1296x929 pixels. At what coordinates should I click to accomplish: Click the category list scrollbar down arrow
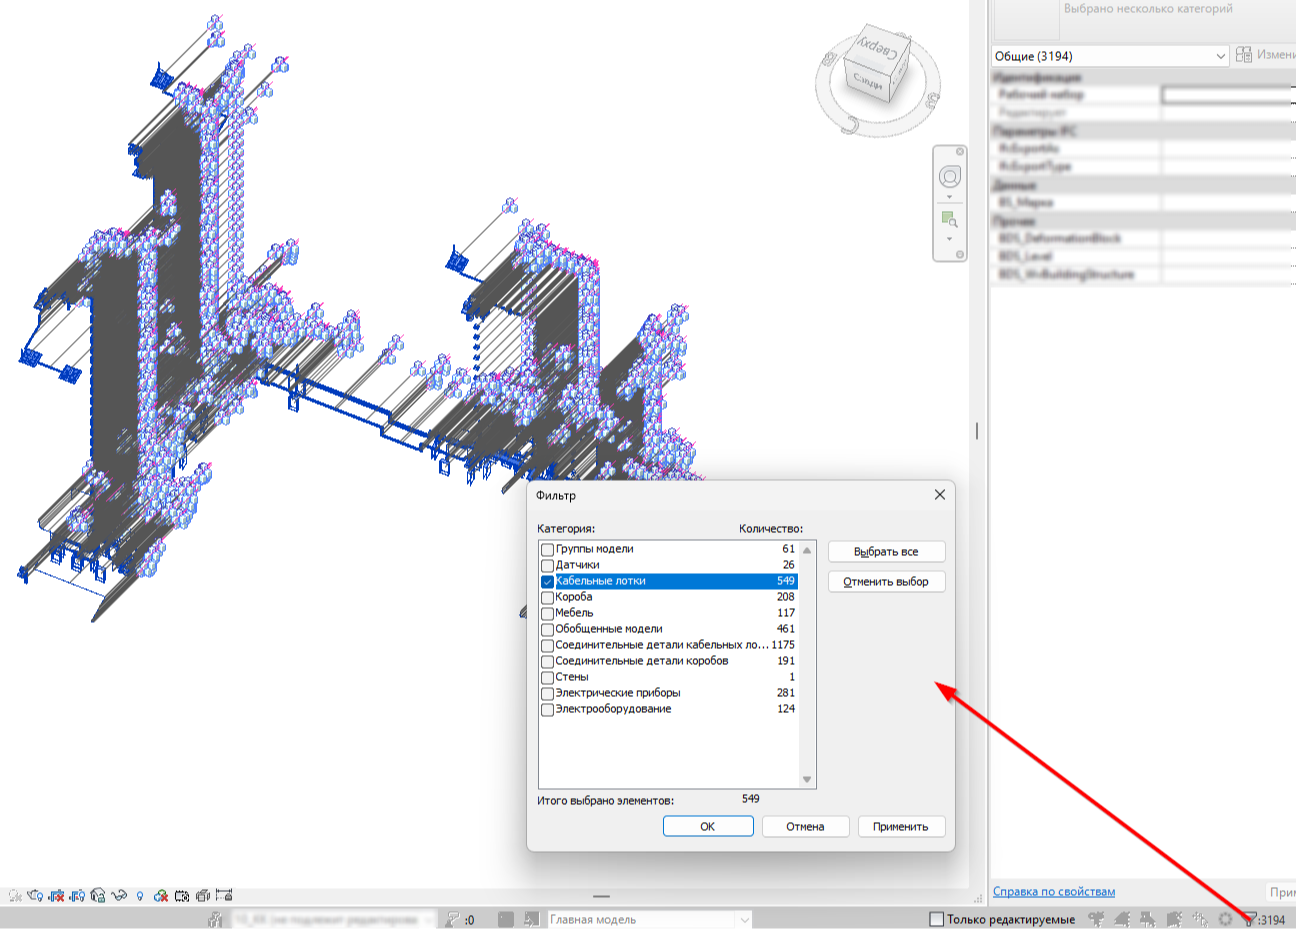click(x=807, y=780)
